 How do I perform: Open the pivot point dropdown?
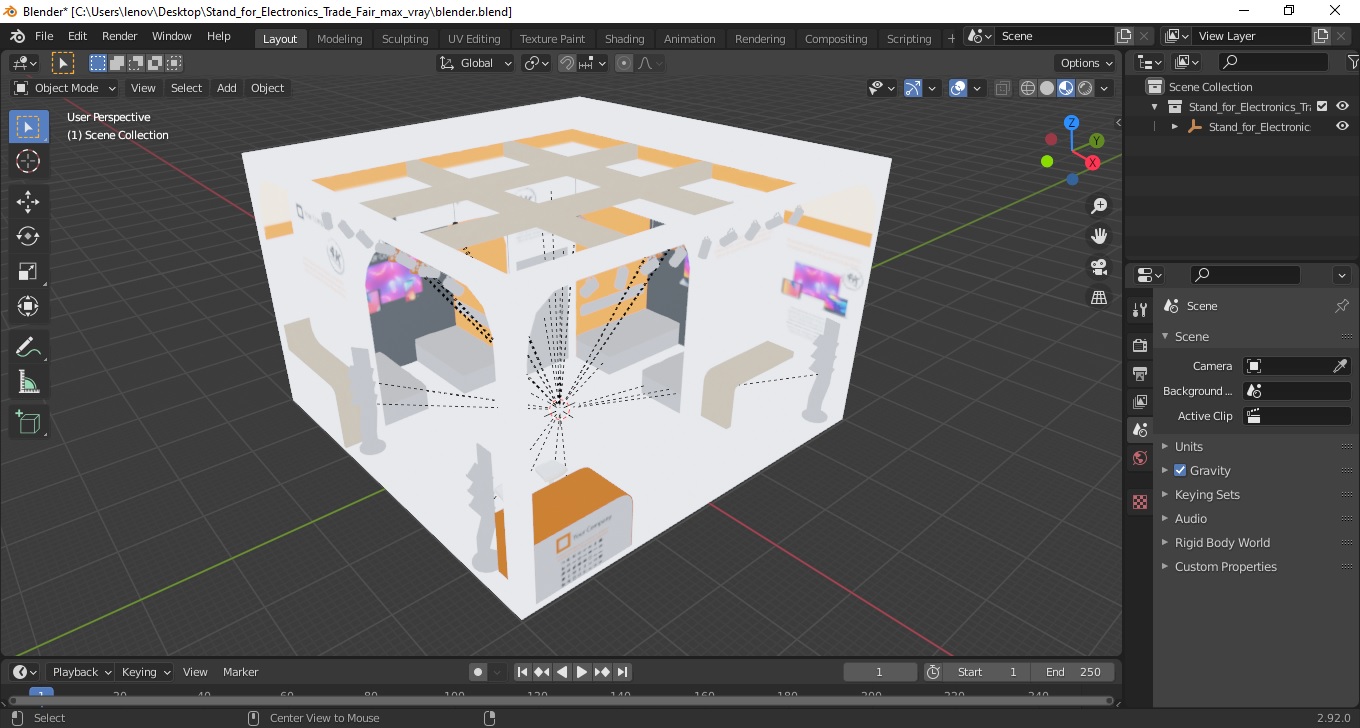pyautogui.click(x=537, y=63)
